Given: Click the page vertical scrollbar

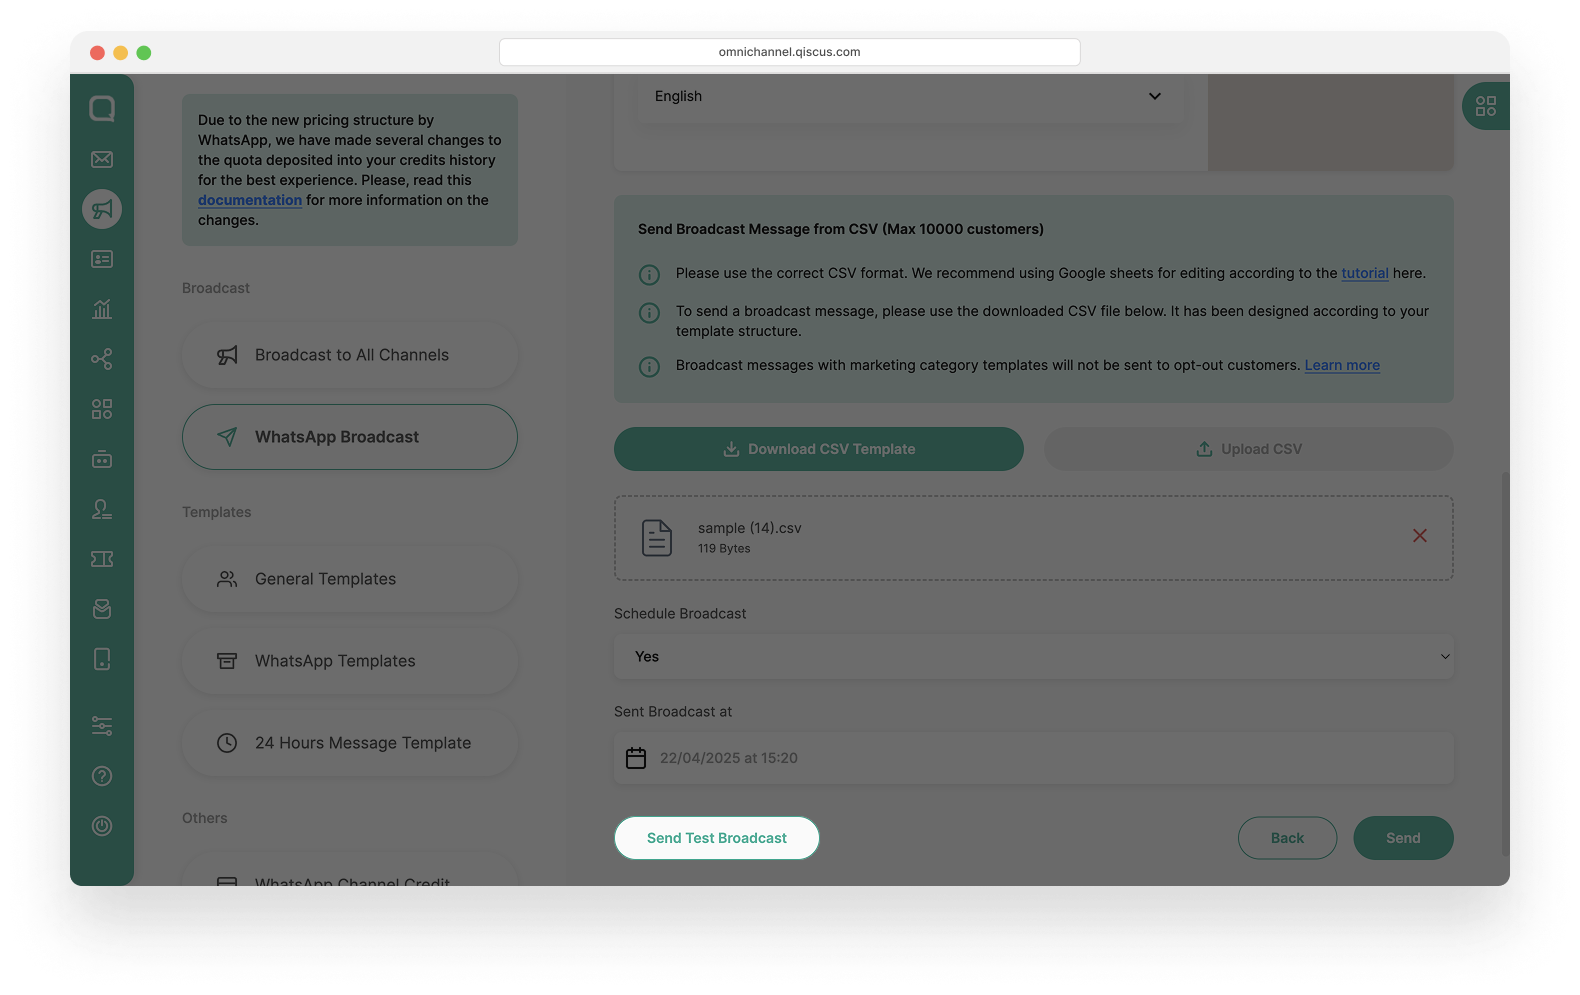Looking at the screenshot, I should [1505, 663].
